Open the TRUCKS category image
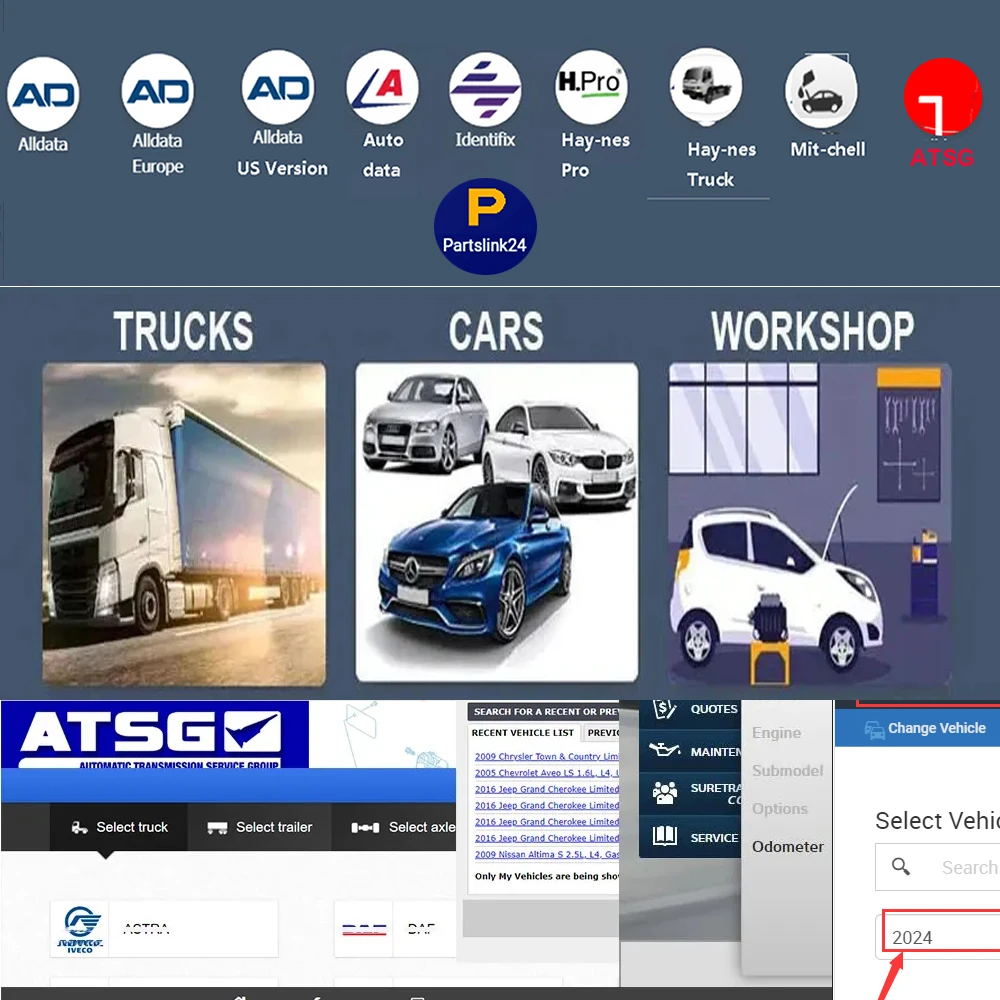The width and height of the screenshot is (1000, 1000). [184, 524]
